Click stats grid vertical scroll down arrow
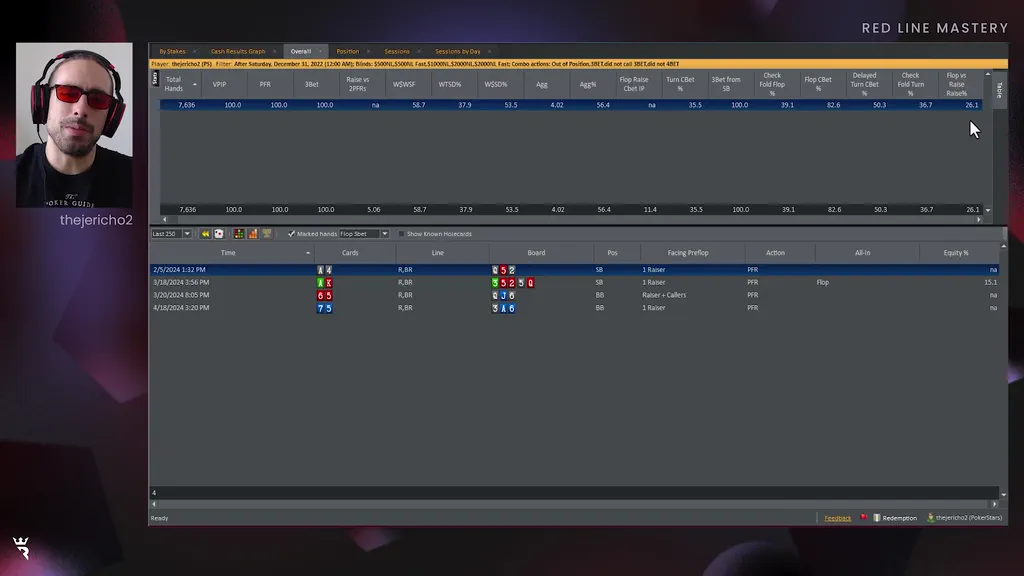This screenshot has height=576, width=1024. click(x=988, y=210)
